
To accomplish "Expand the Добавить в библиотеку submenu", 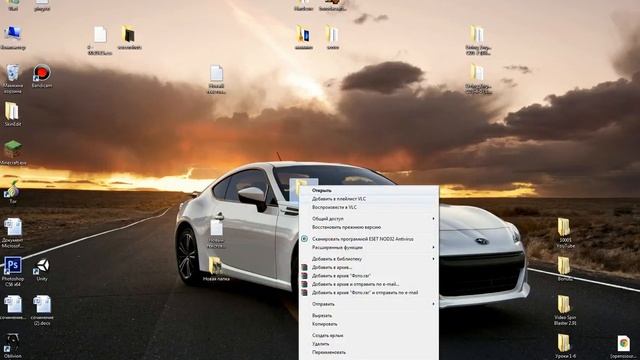I will (x=369, y=259).
